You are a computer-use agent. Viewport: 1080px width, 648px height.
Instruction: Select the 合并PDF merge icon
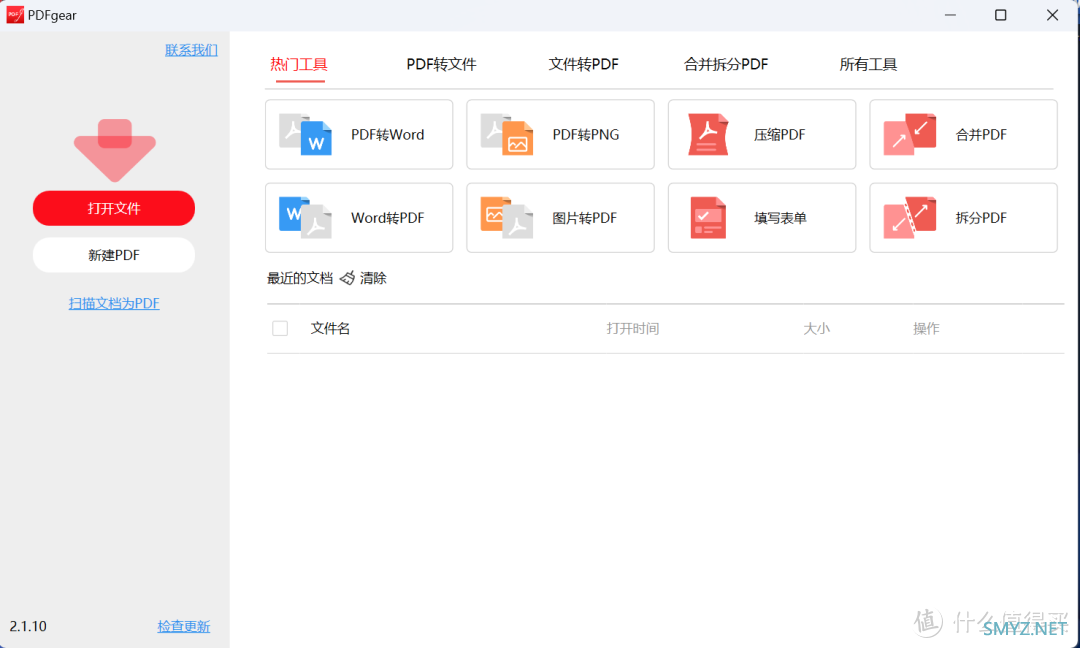click(910, 134)
